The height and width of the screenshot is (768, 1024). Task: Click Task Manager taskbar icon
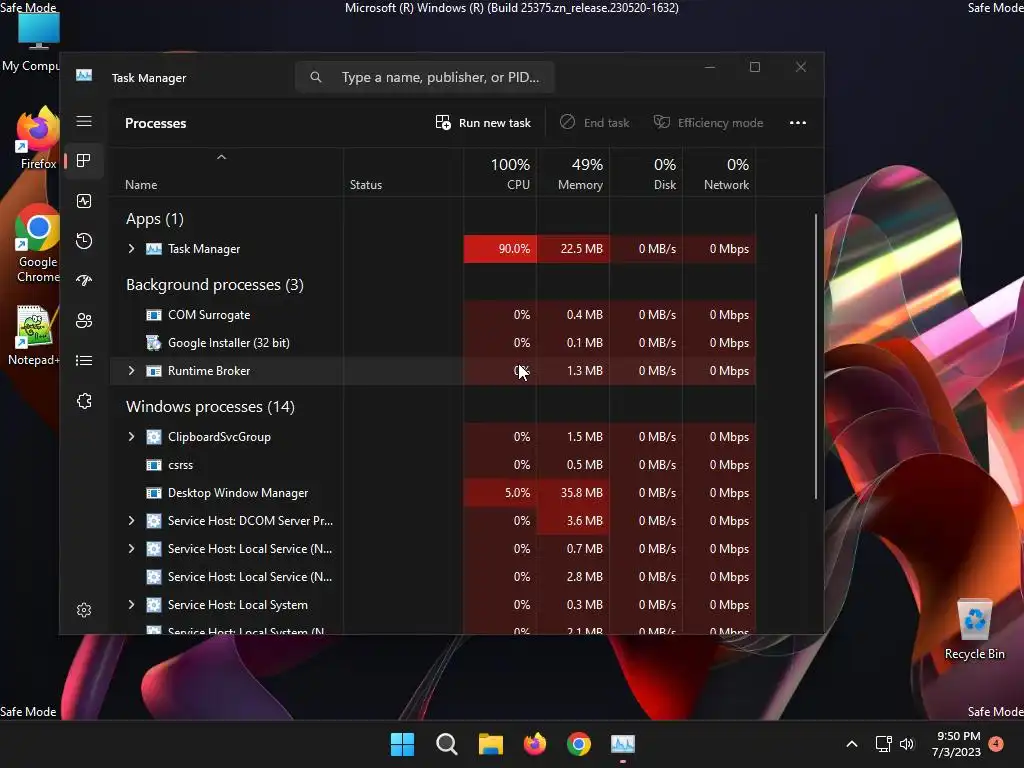tap(623, 744)
